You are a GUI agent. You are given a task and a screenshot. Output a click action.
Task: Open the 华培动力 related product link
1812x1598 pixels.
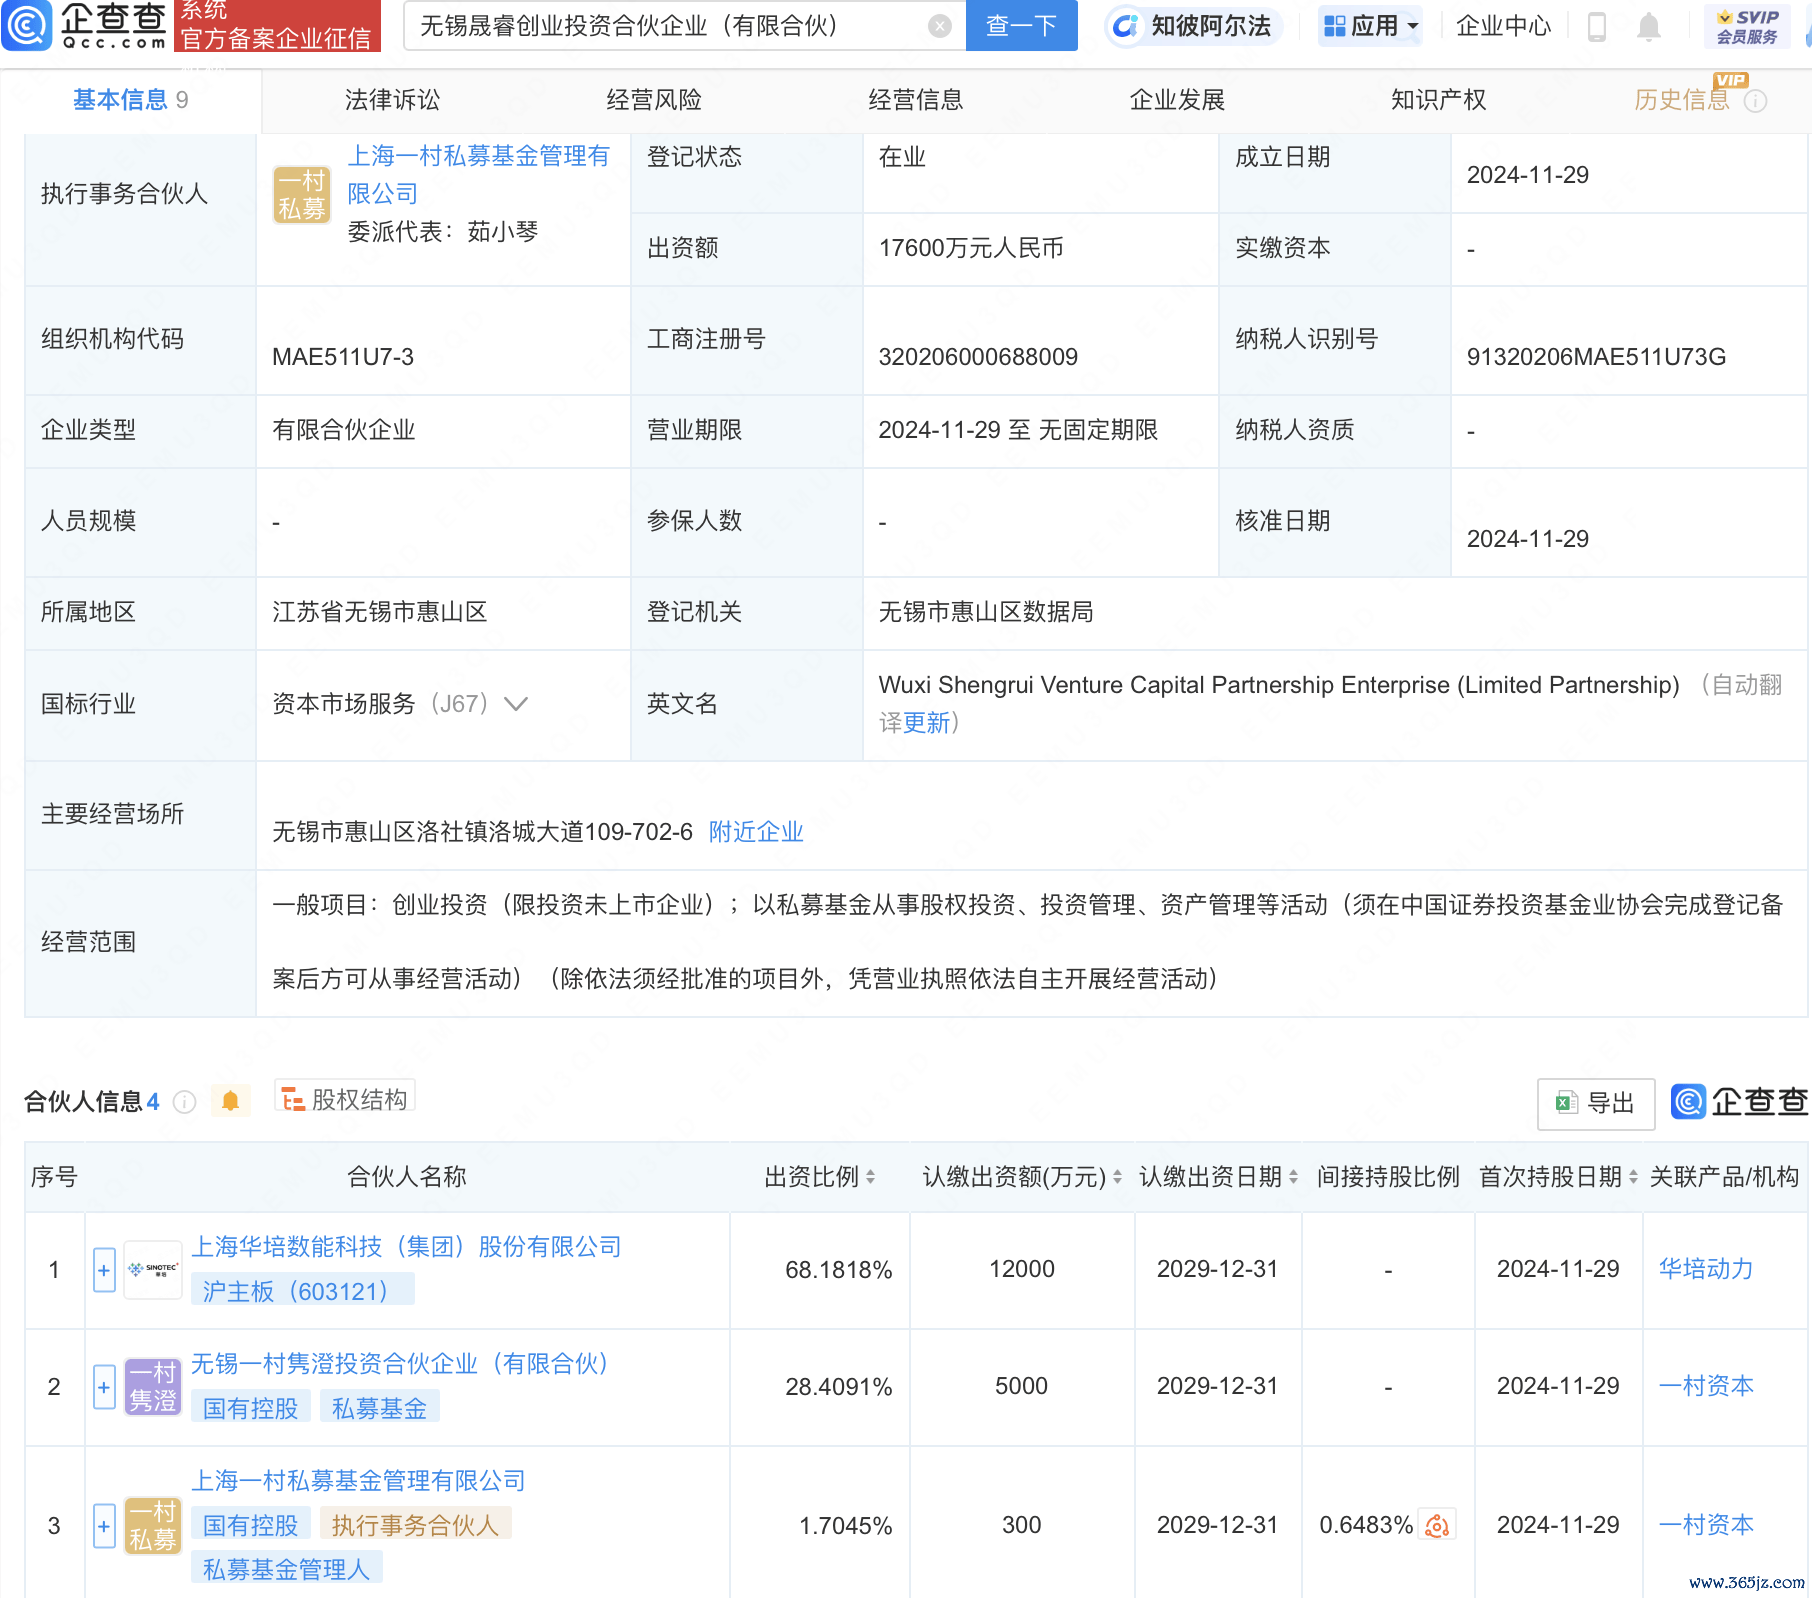1706,1269
